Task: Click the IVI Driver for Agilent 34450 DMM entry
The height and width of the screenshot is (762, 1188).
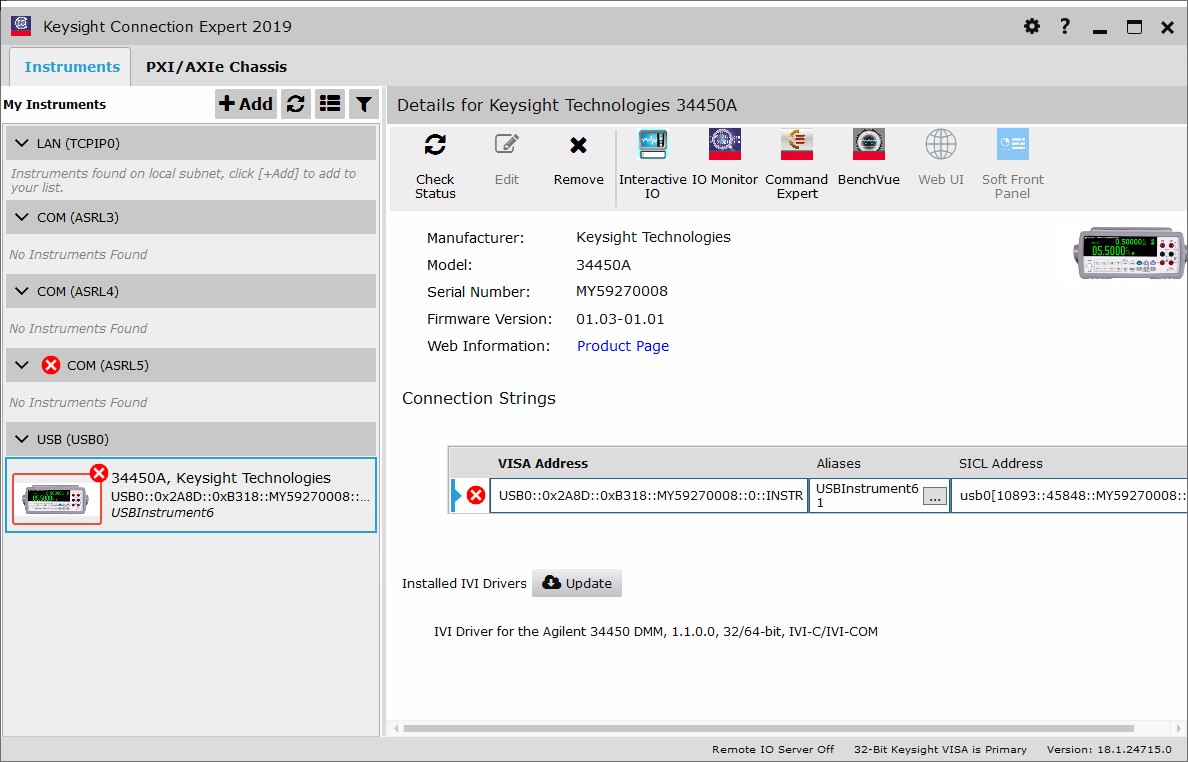Action: [x=655, y=632]
